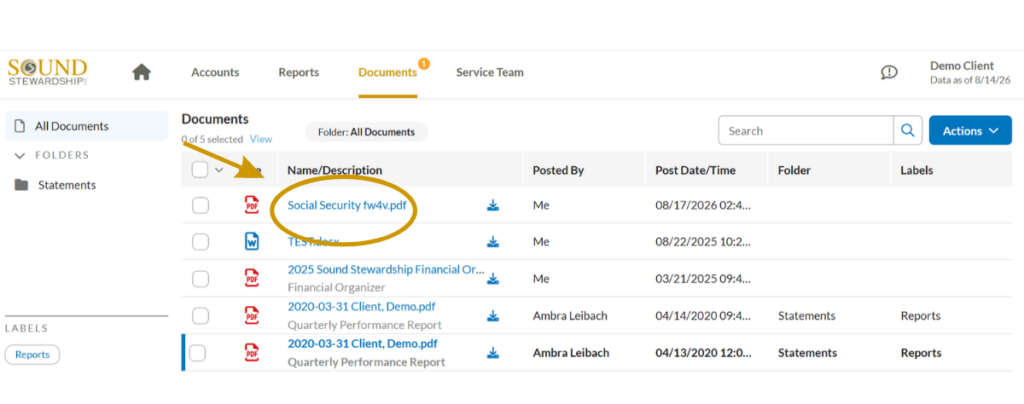Viewport: 1024px width, 404px height.
Task: Tick checkbox for 04/14/2020 Client Demo report
Action: tap(200, 316)
